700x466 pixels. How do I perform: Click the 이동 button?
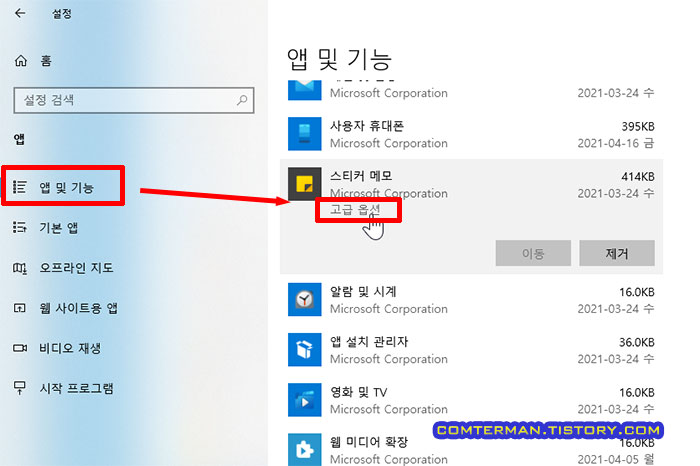click(533, 253)
